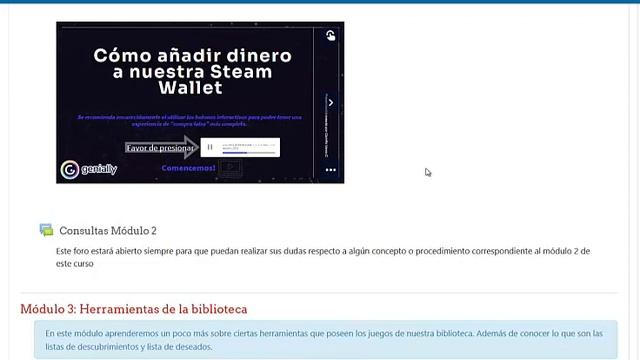Viewport: 640px width, 360px height.
Task: Go to next Genially slide arrow
Action: click(331, 103)
